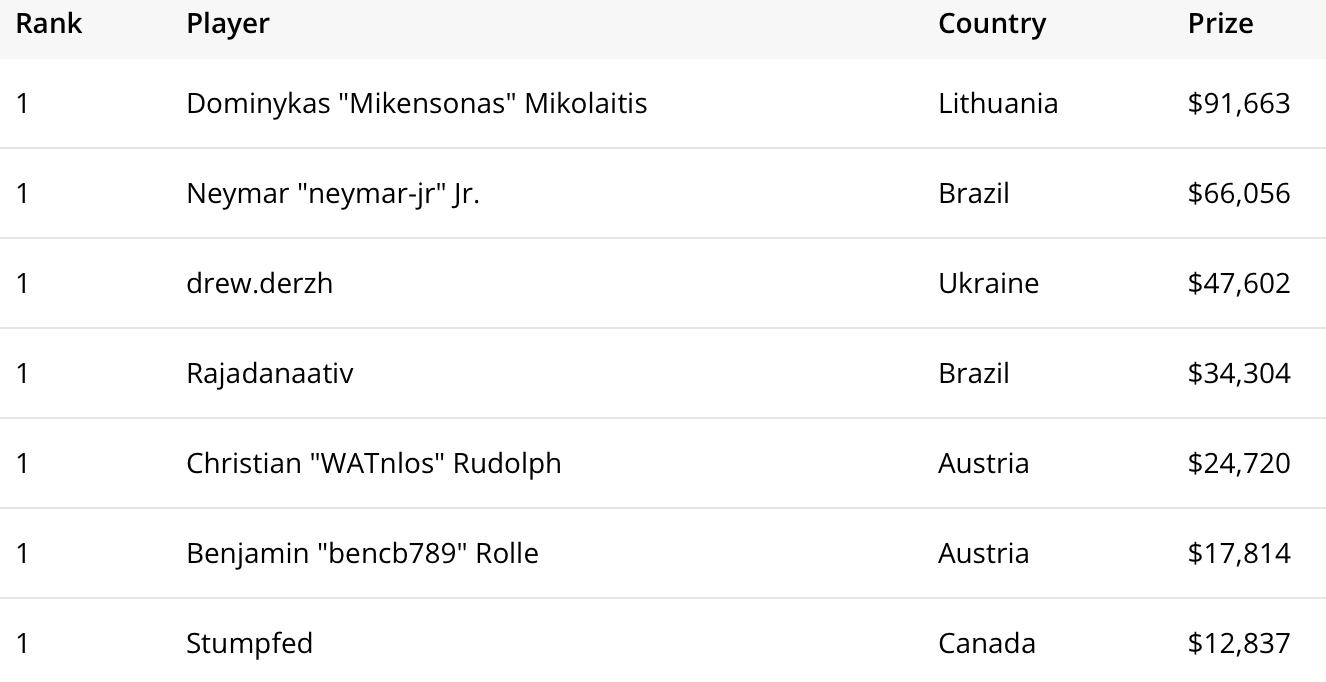Screen dimensions: 1326x682
Task: Click Austria in Christian Rudolph's row
Action: pyautogui.click(x=983, y=463)
